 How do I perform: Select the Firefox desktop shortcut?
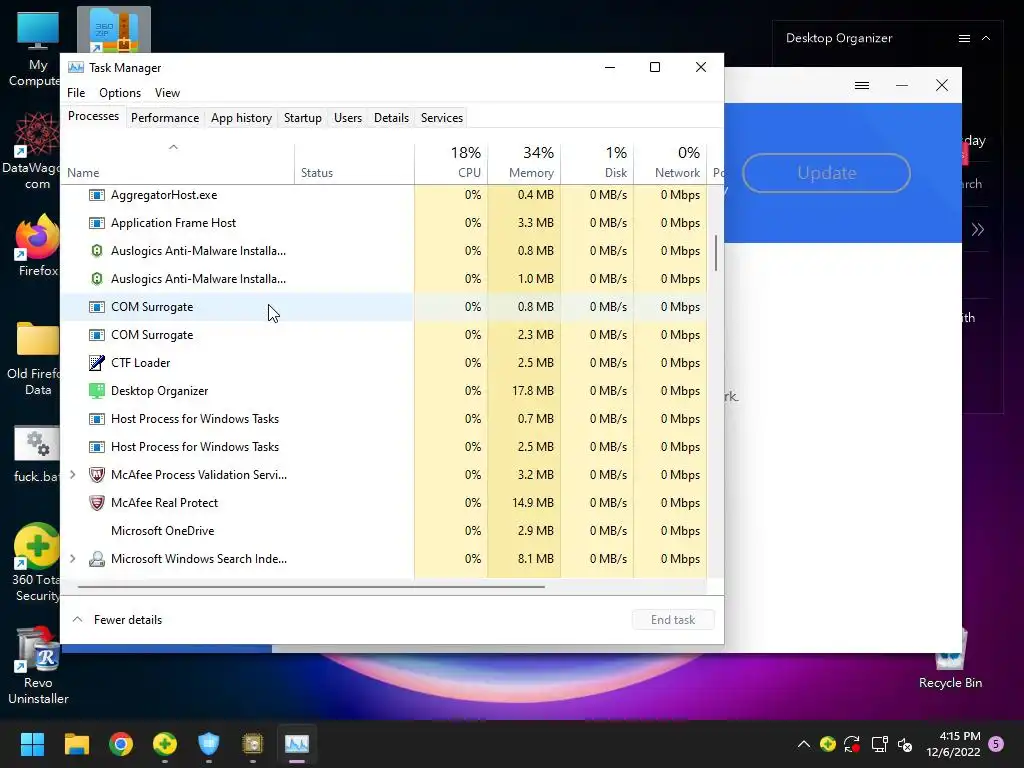[37, 245]
